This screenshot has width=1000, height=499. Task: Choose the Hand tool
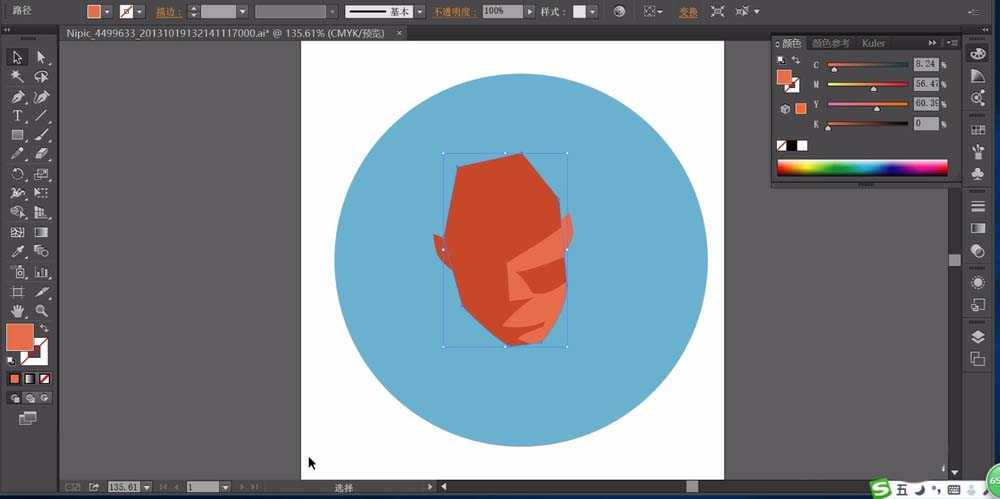[x=17, y=311]
